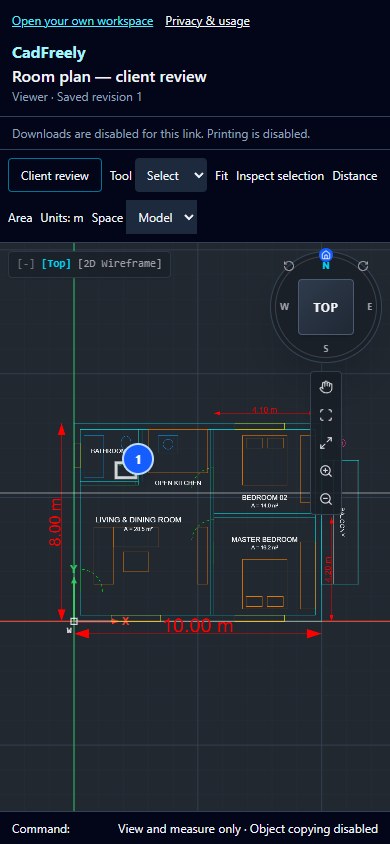Open the [2D Wireframe] visual style menu
The width and height of the screenshot is (390, 844).
pyautogui.click(x=119, y=264)
